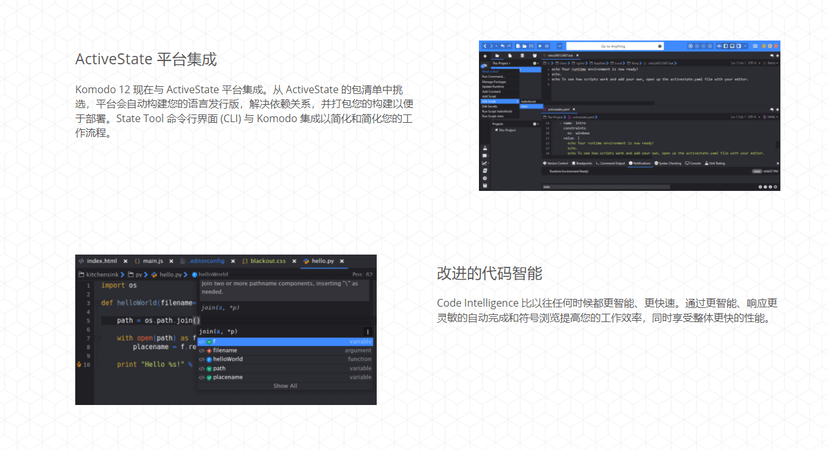
Task: Click the gear icon beside The Project header
Action: 534,63
